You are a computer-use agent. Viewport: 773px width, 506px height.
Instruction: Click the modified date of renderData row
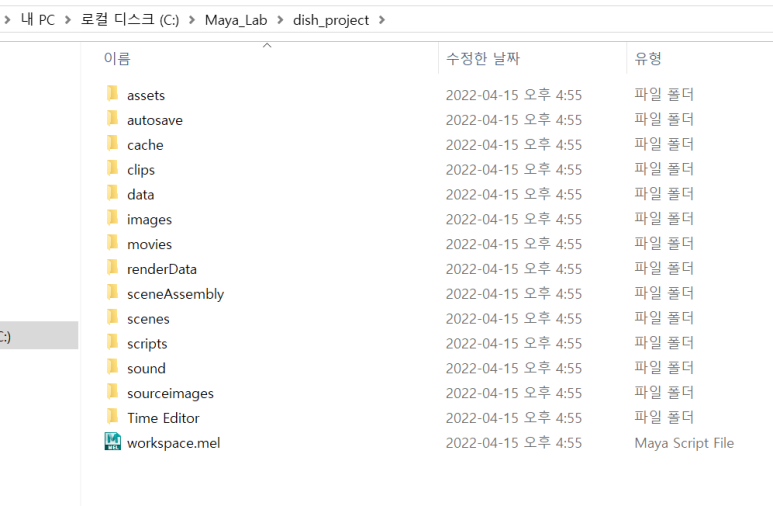pyautogui.click(x=514, y=269)
